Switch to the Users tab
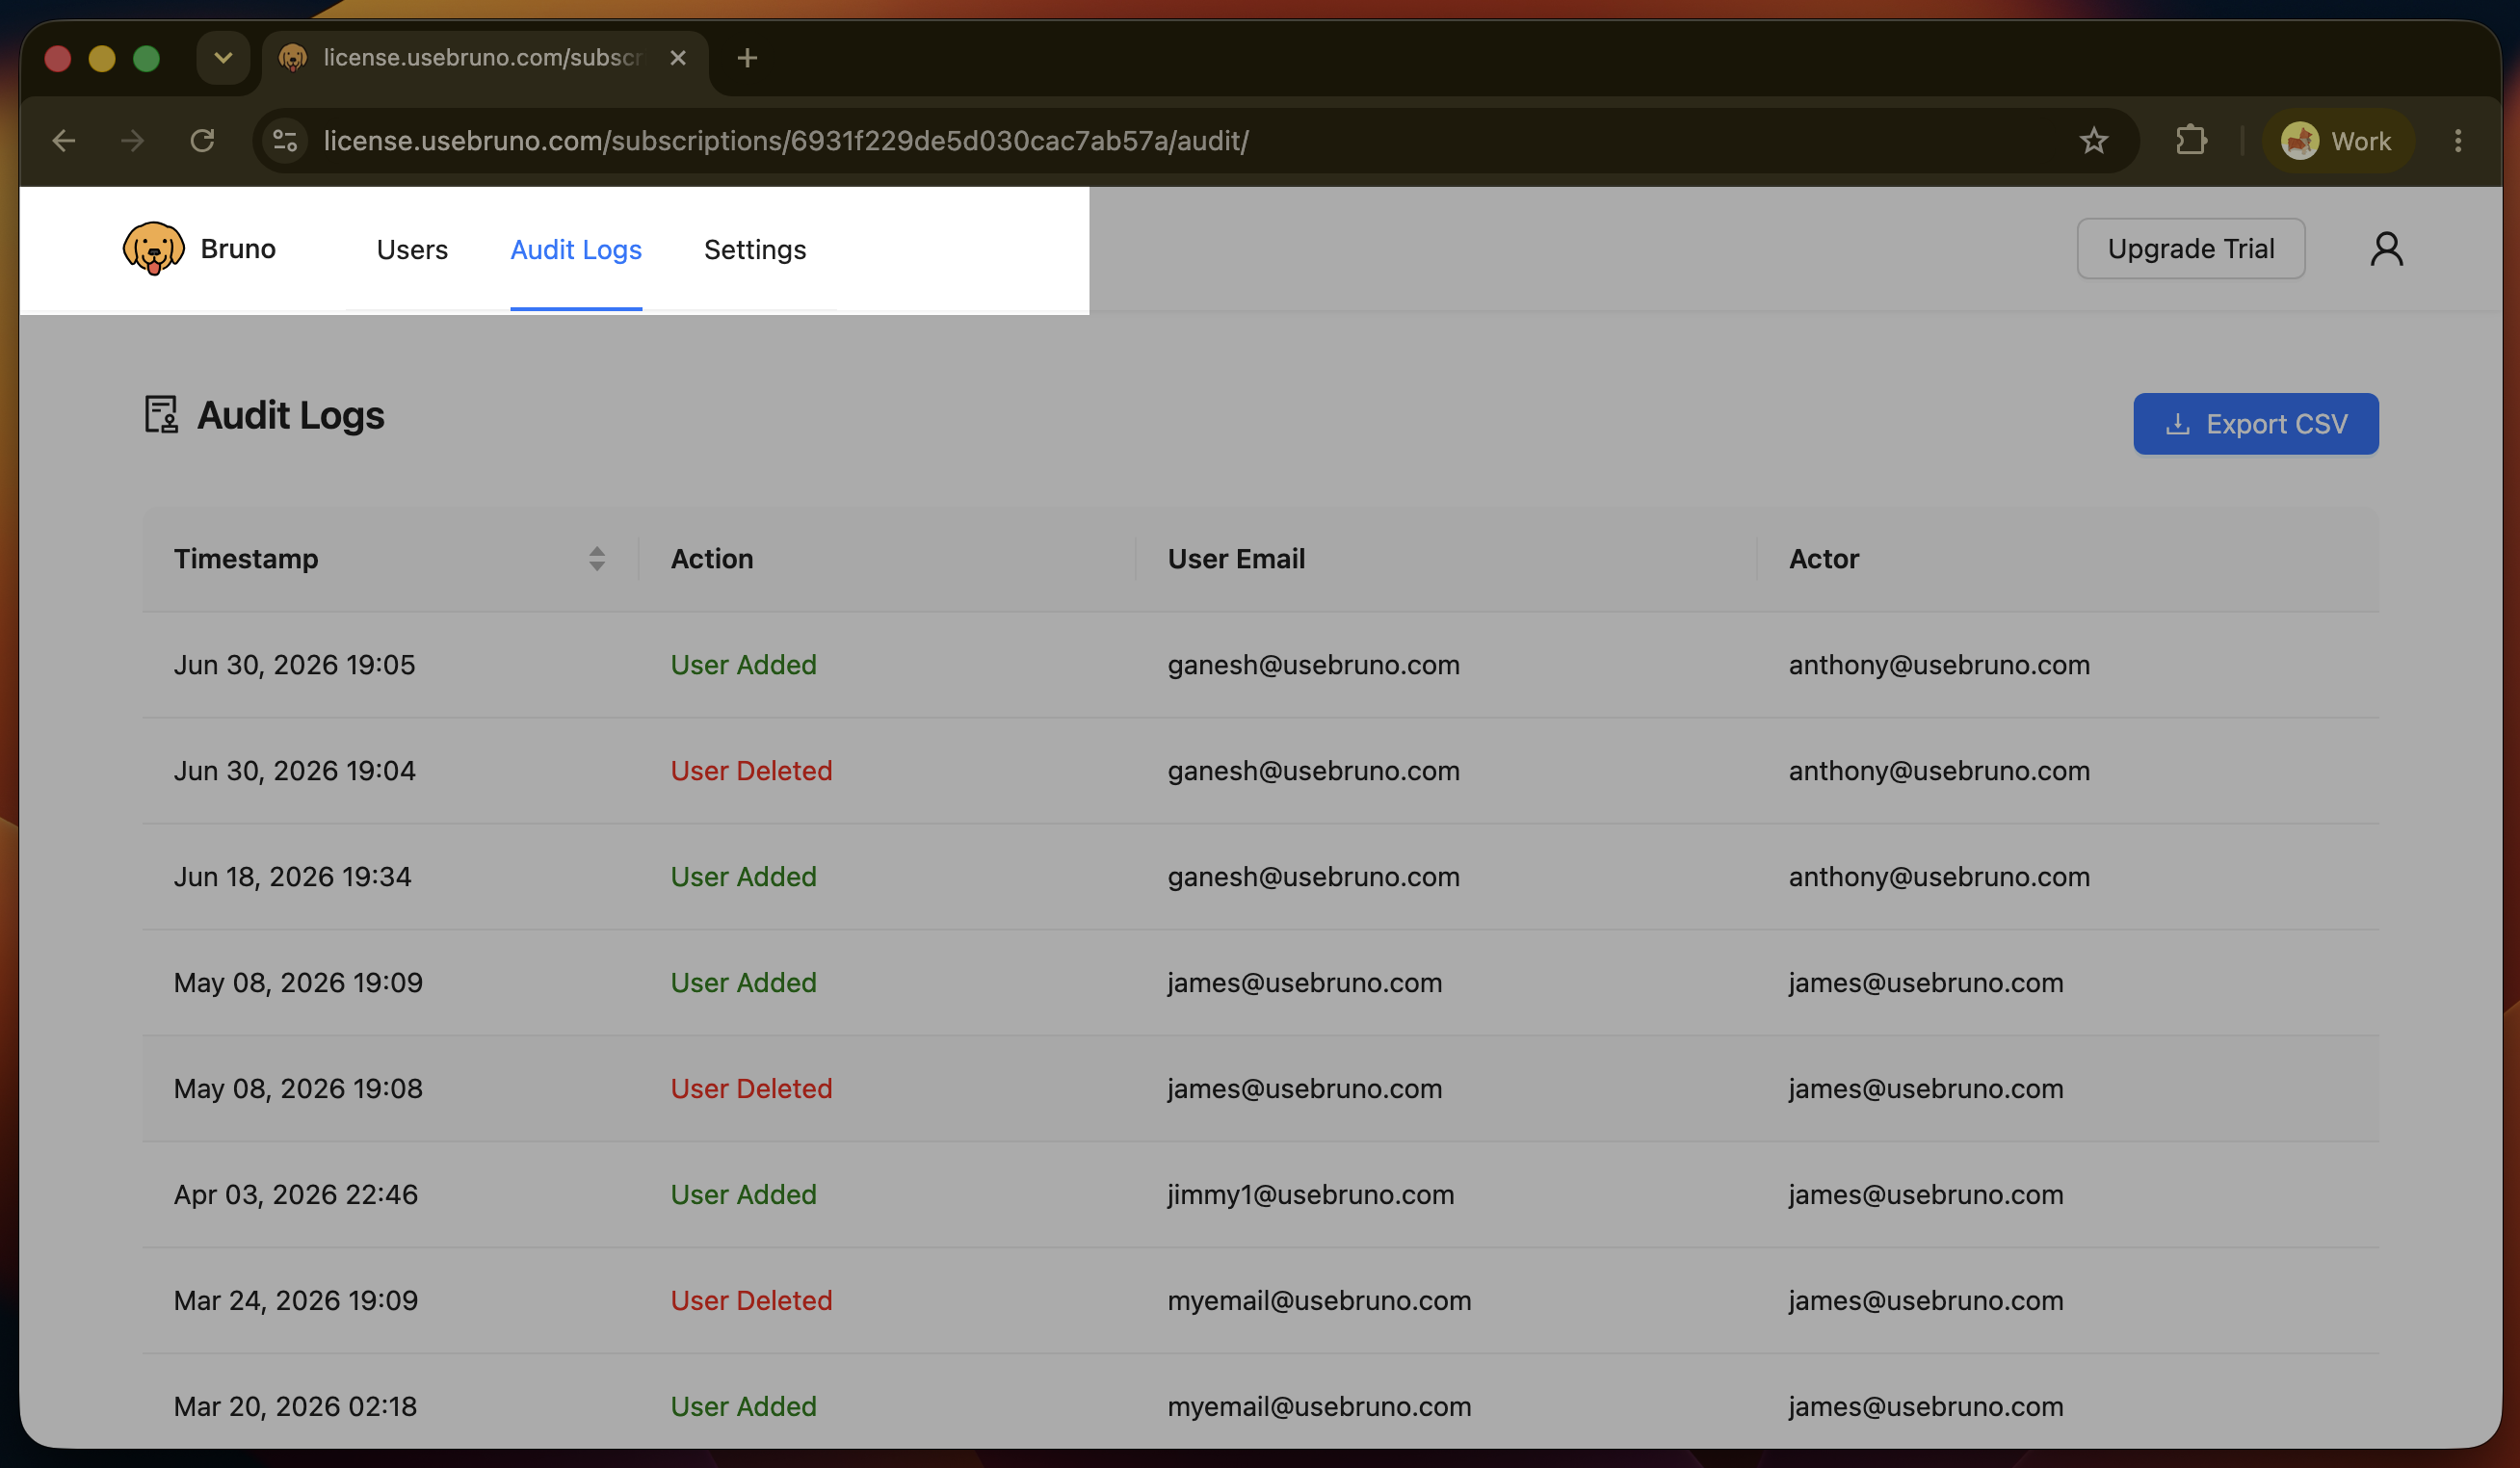The height and width of the screenshot is (1468, 2520). tap(412, 250)
